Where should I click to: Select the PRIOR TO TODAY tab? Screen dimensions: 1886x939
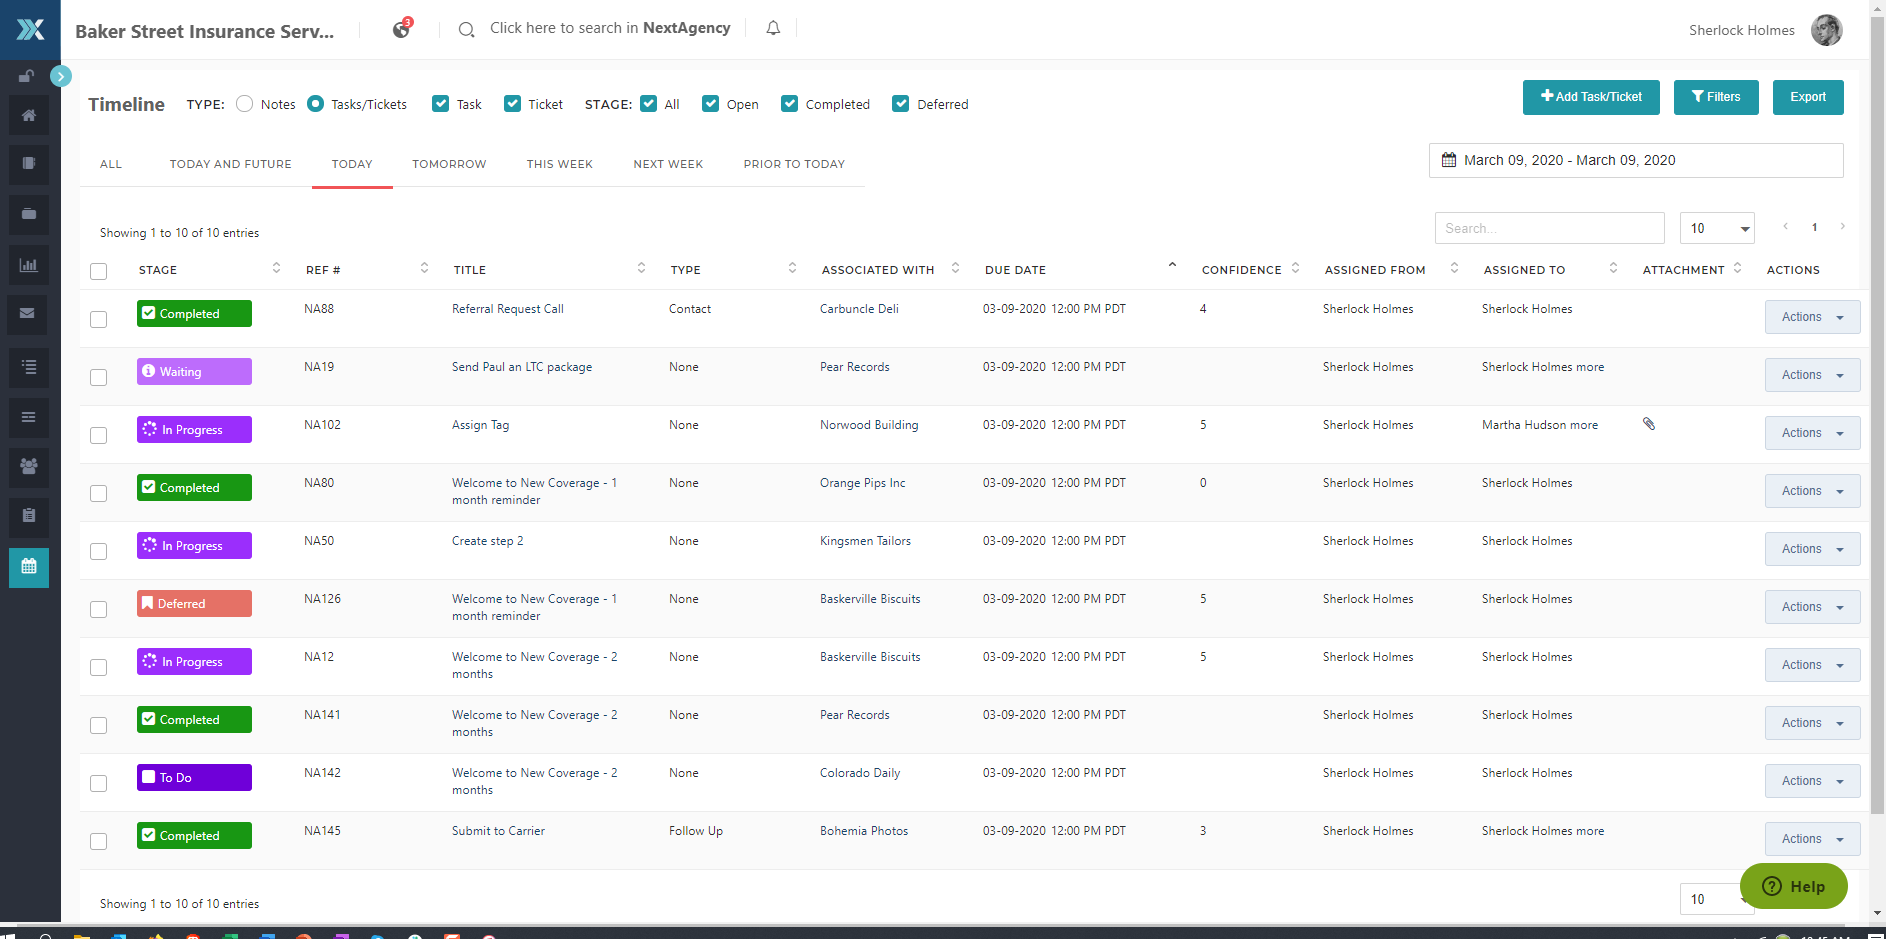pyautogui.click(x=794, y=164)
